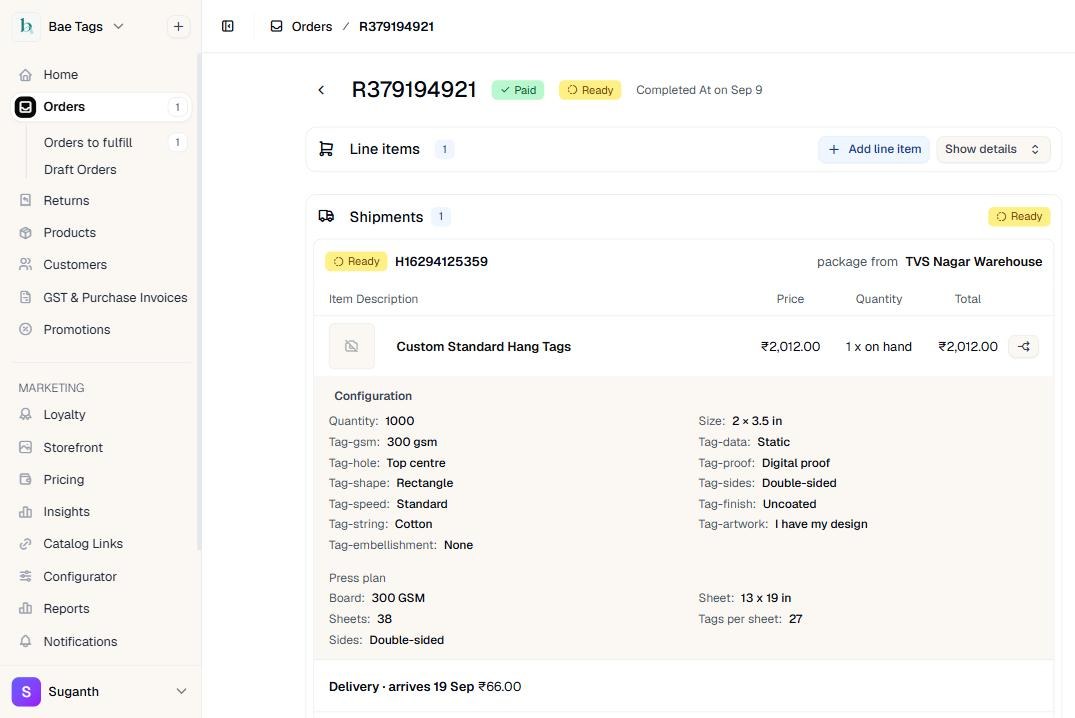Click the Bae Tags logo icon
Image resolution: width=1075 pixels, height=718 pixels.
[26, 26]
